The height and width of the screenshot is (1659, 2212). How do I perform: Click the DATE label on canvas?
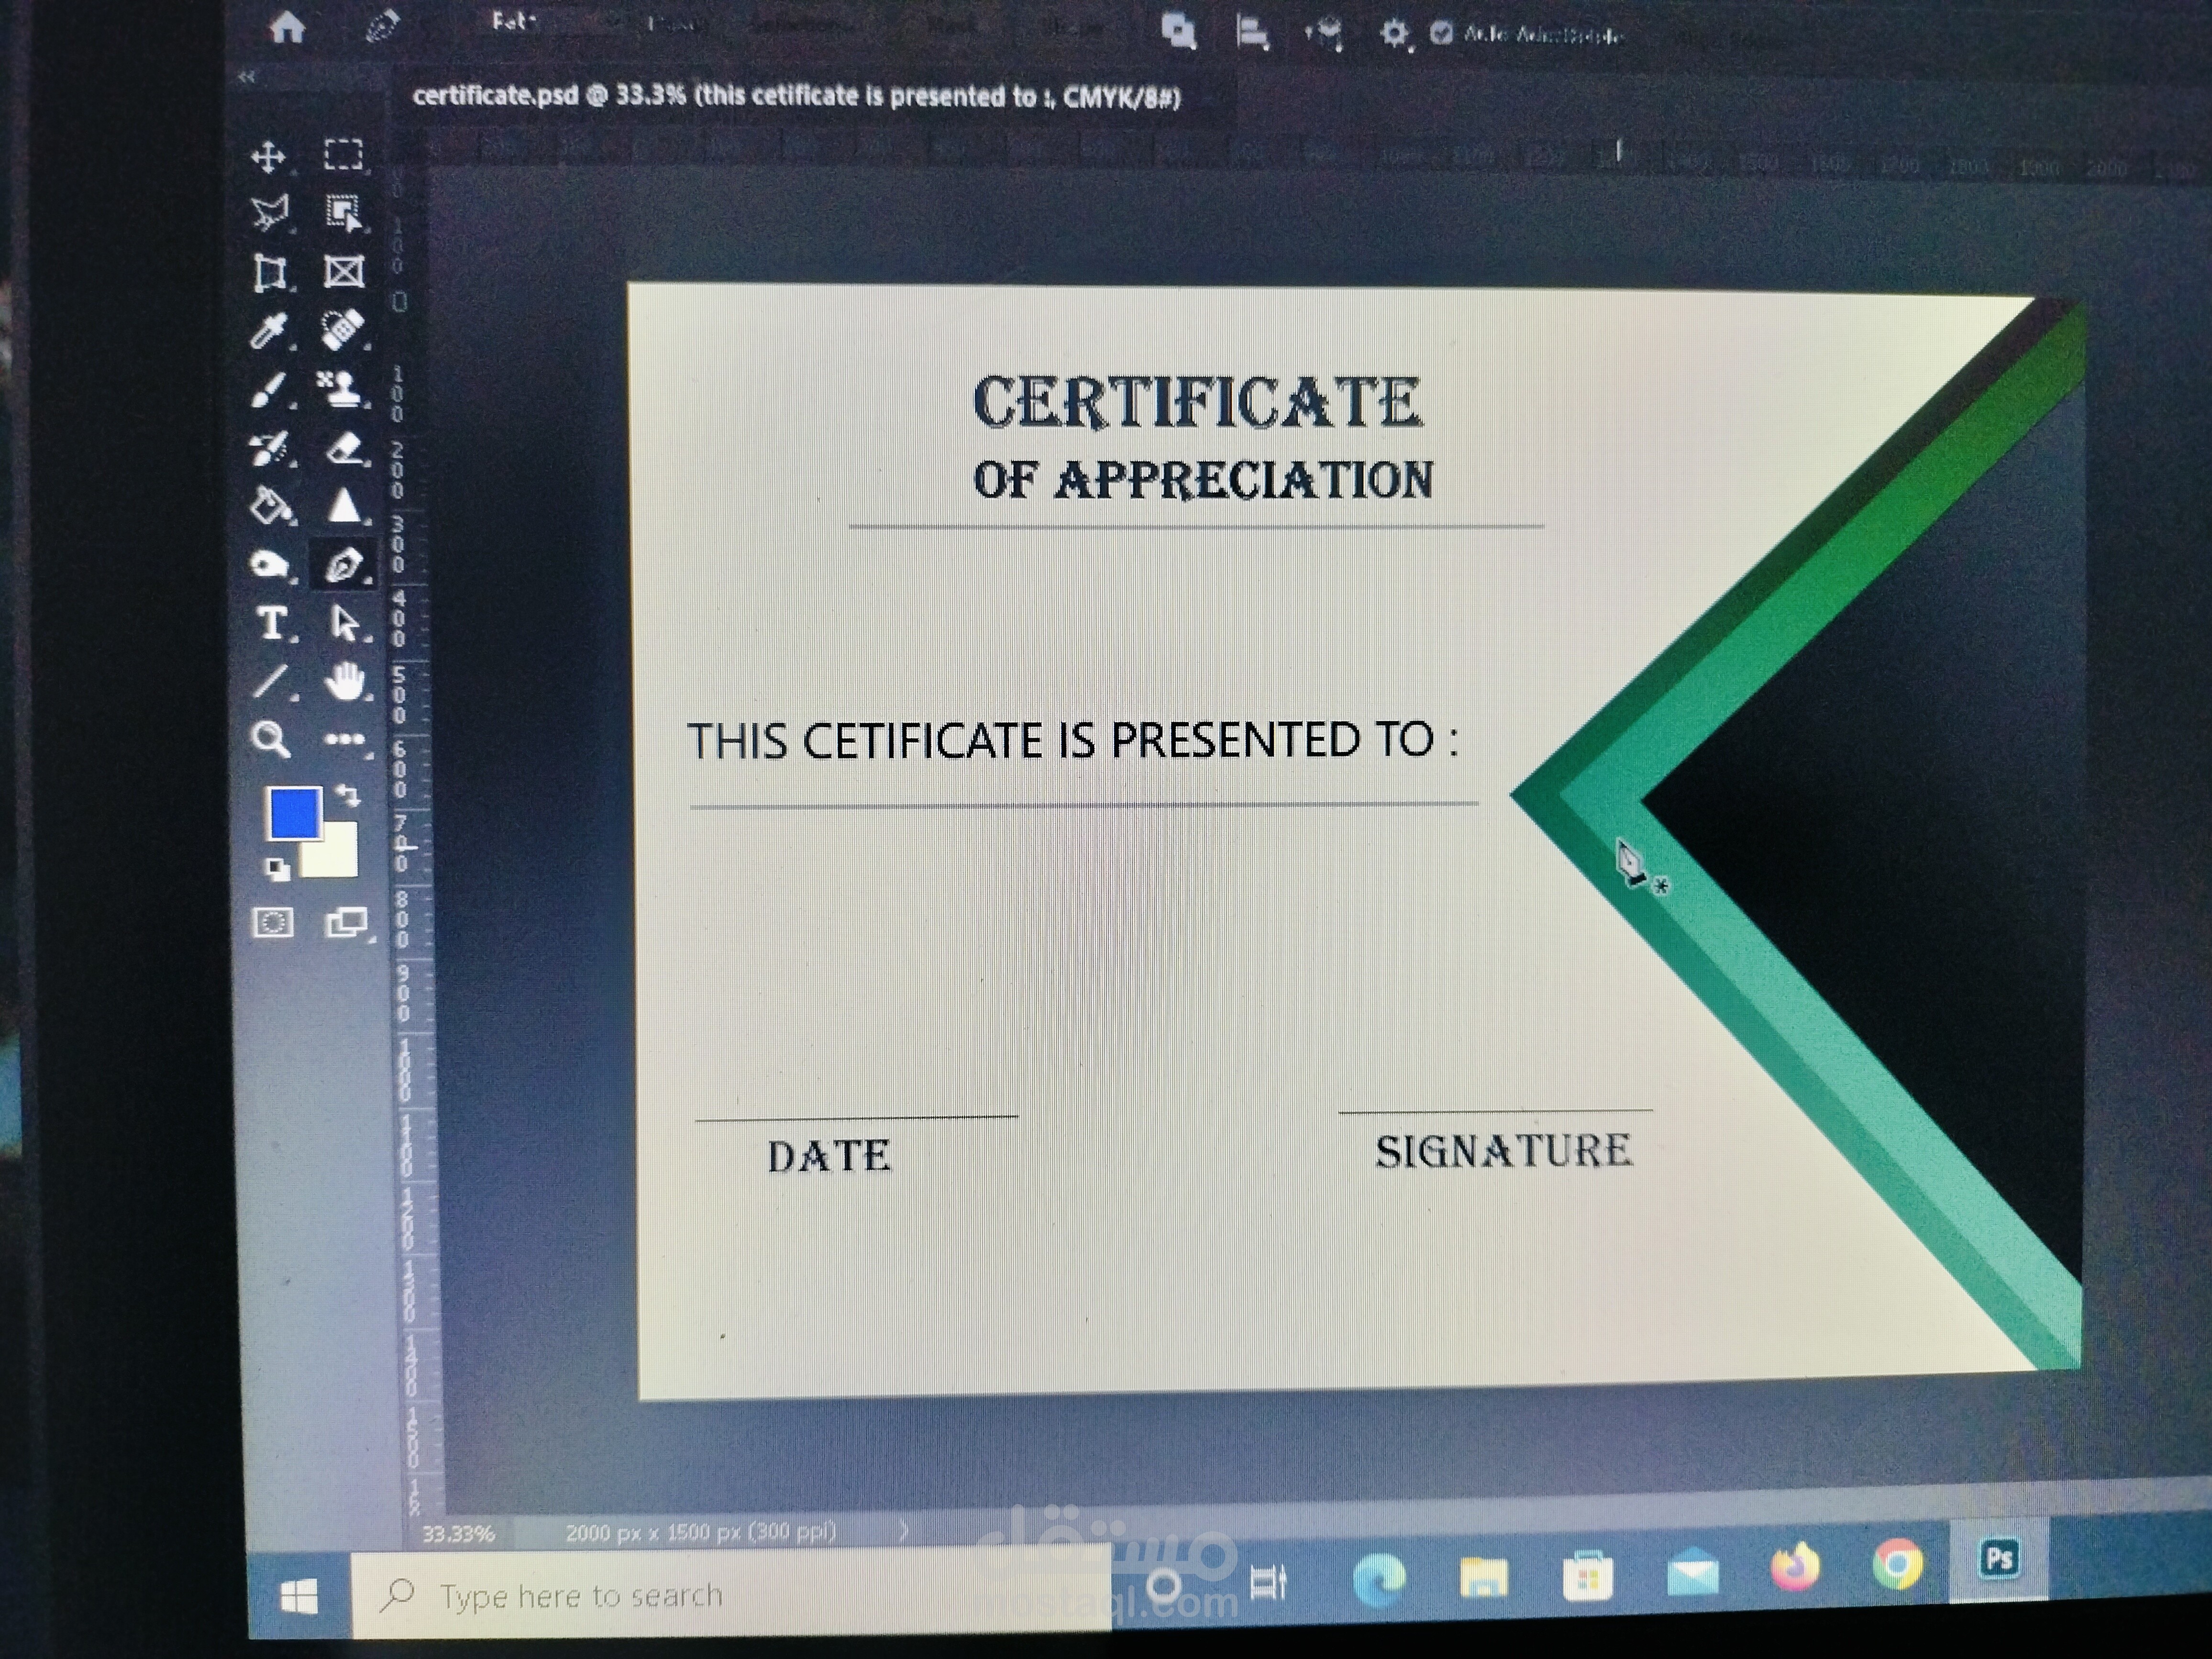point(829,1156)
